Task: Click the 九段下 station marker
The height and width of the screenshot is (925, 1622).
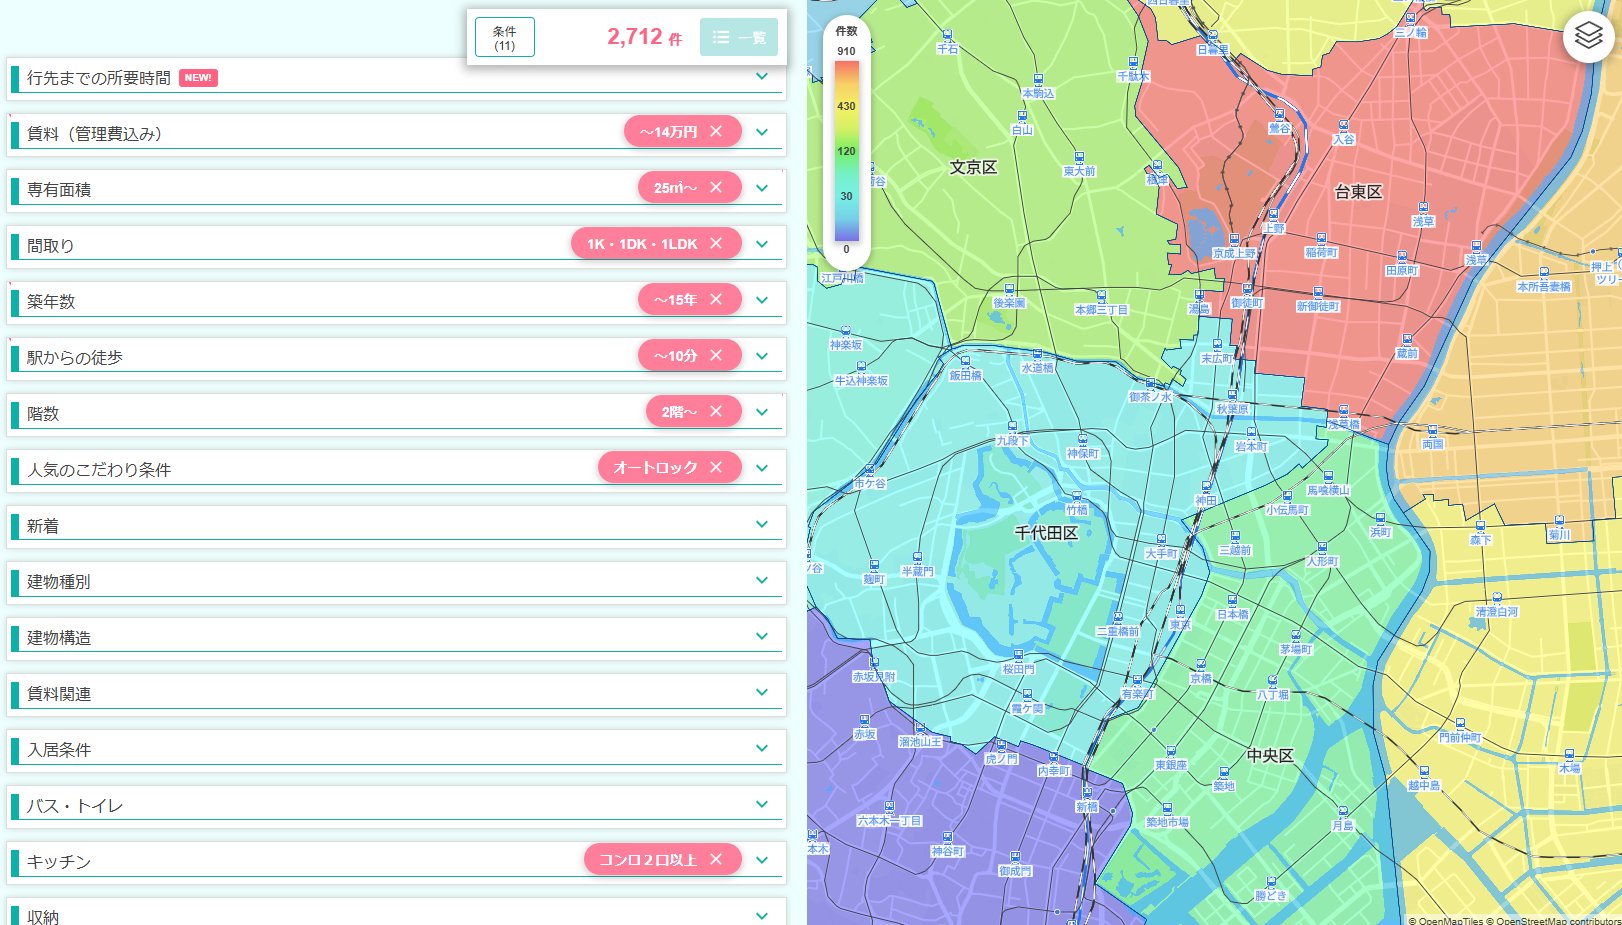Action: (x=1012, y=427)
